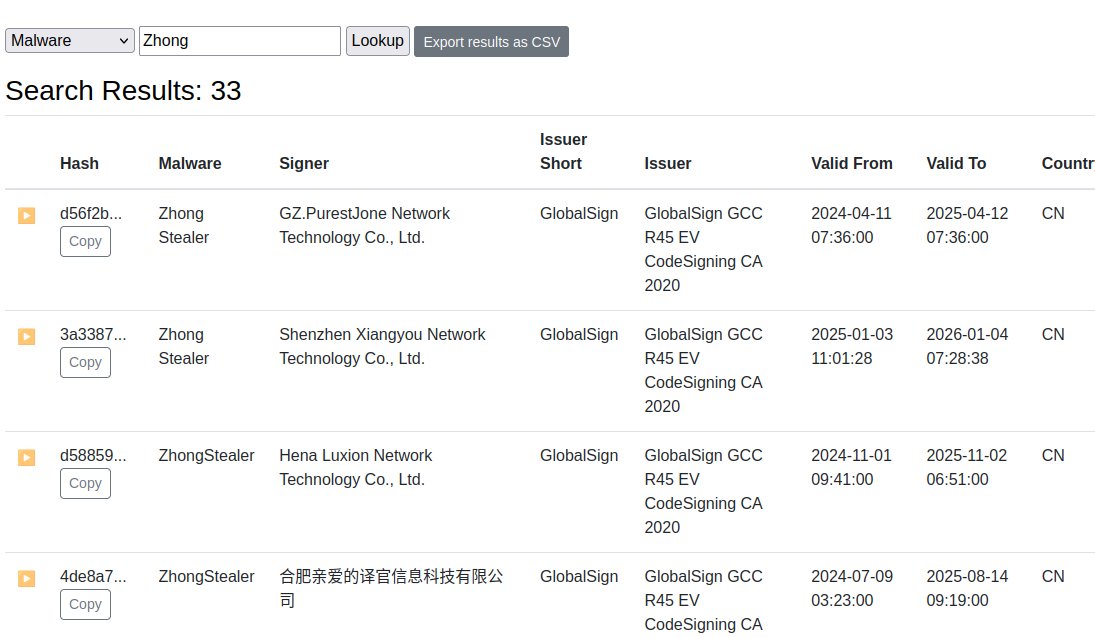
Task: Select the Hena Luxion Network Technology signer
Action: [x=355, y=468]
